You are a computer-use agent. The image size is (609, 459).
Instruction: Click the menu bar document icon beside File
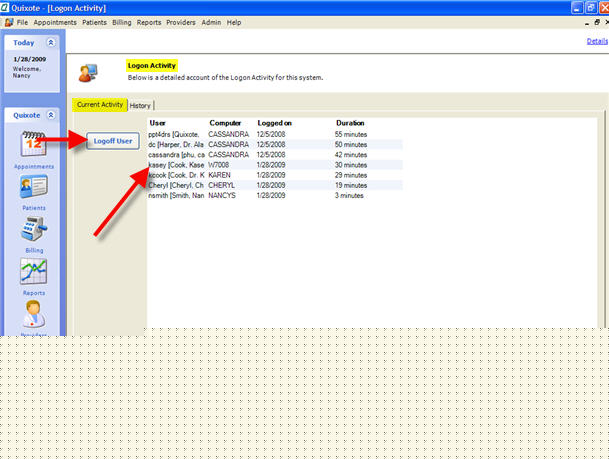[9, 23]
